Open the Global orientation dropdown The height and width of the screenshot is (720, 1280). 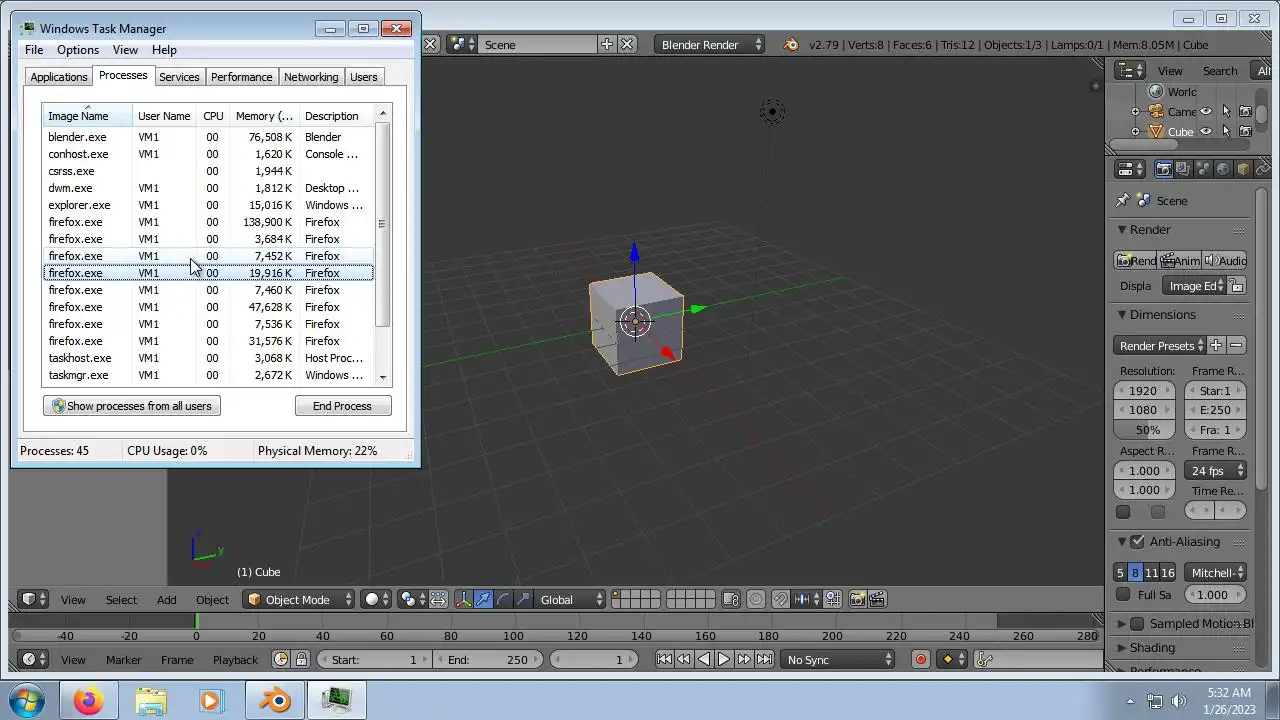[x=570, y=599]
